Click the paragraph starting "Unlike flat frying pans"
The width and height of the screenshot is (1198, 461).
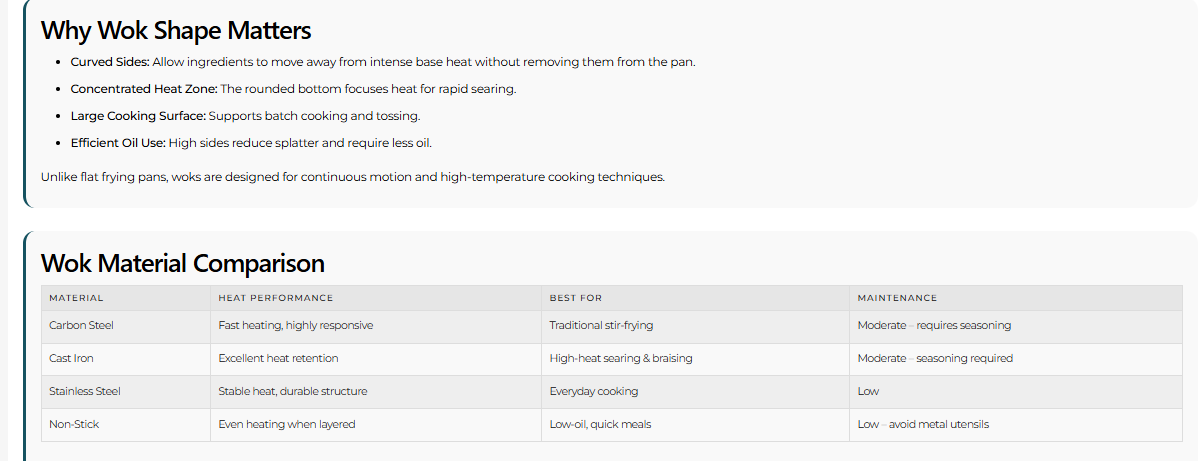(352, 177)
